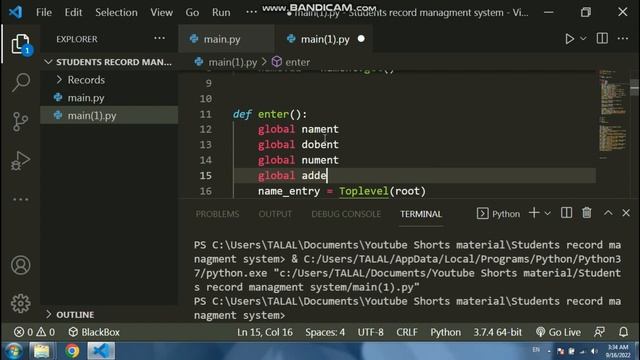Open the Manage gear icon
Screen dimensions: 640x360
tap(20, 303)
